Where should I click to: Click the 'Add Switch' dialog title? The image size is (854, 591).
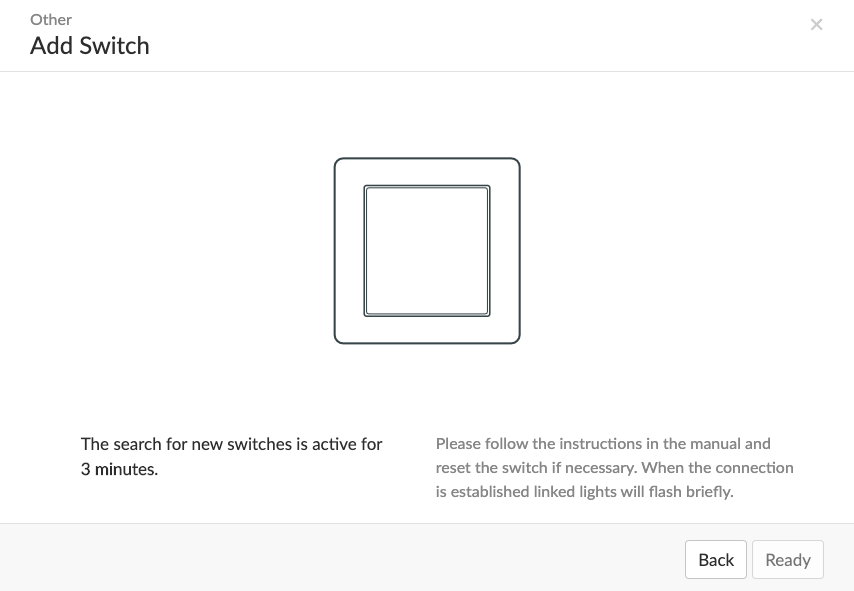tap(90, 46)
